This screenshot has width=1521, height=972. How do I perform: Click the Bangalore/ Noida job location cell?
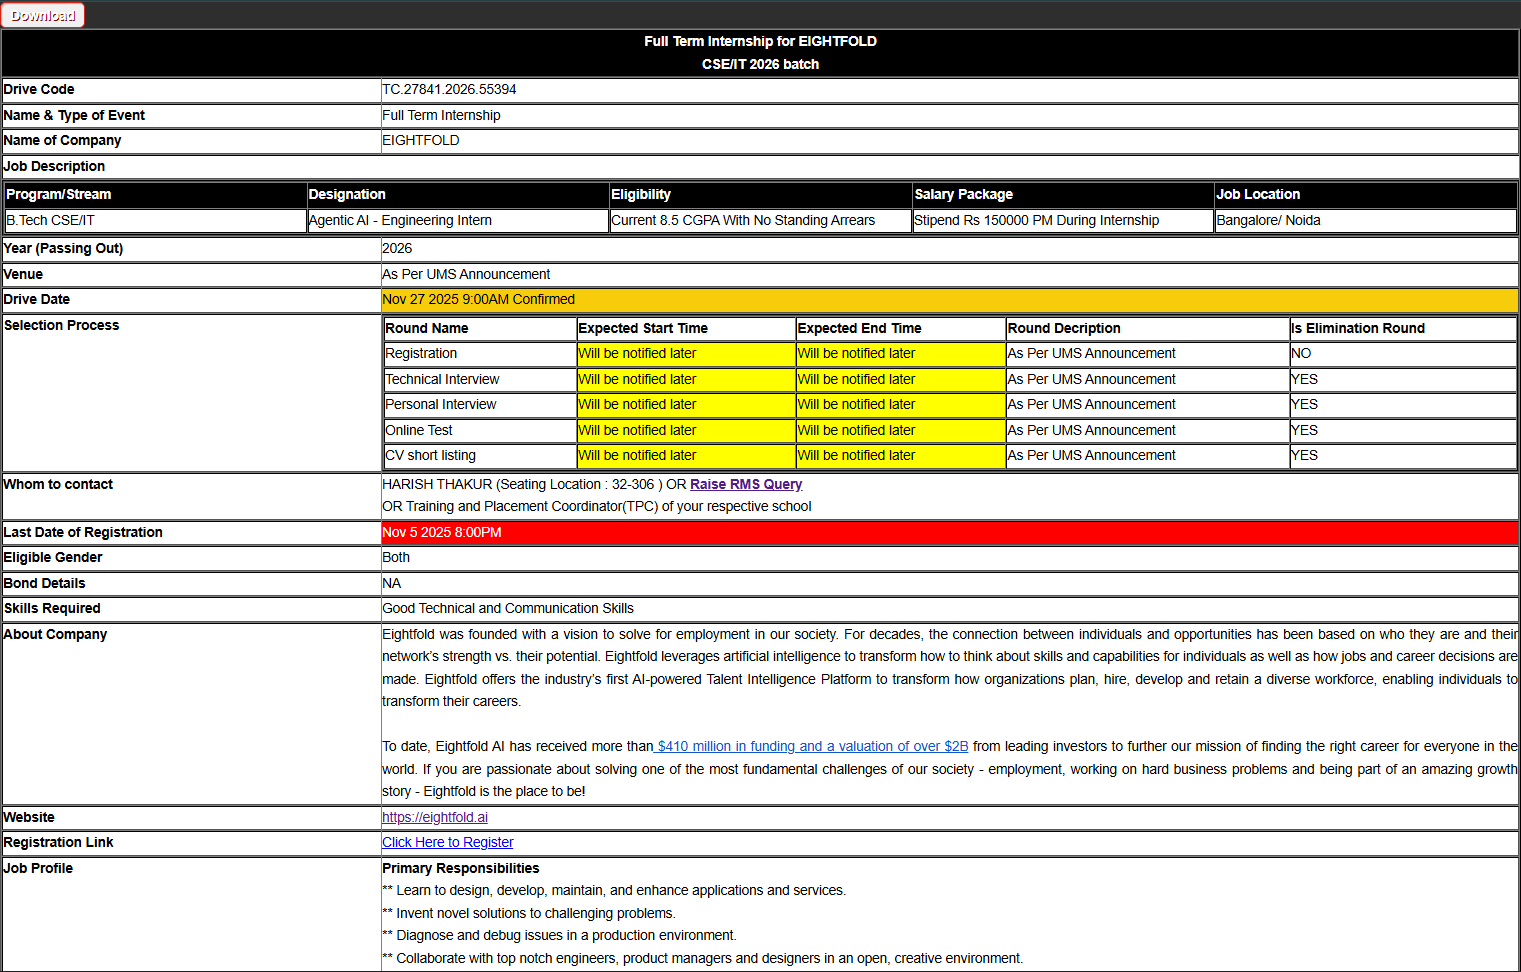click(1366, 220)
